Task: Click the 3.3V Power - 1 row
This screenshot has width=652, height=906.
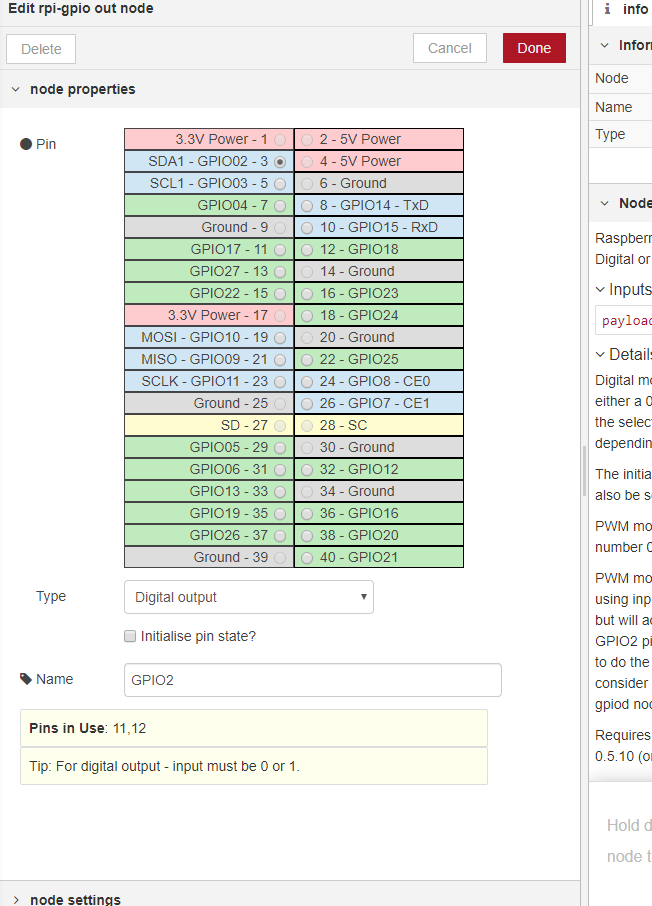Action: [x=209, y=139]
